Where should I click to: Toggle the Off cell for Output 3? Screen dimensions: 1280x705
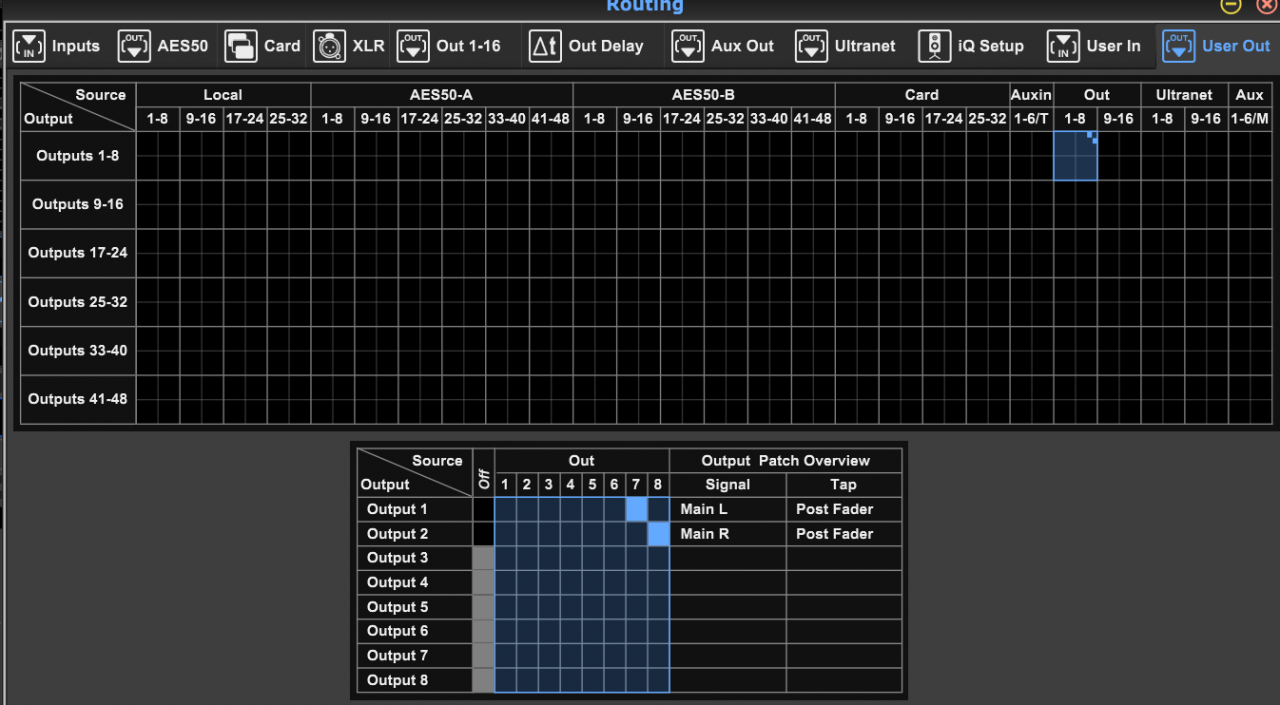tap(483, 558)
